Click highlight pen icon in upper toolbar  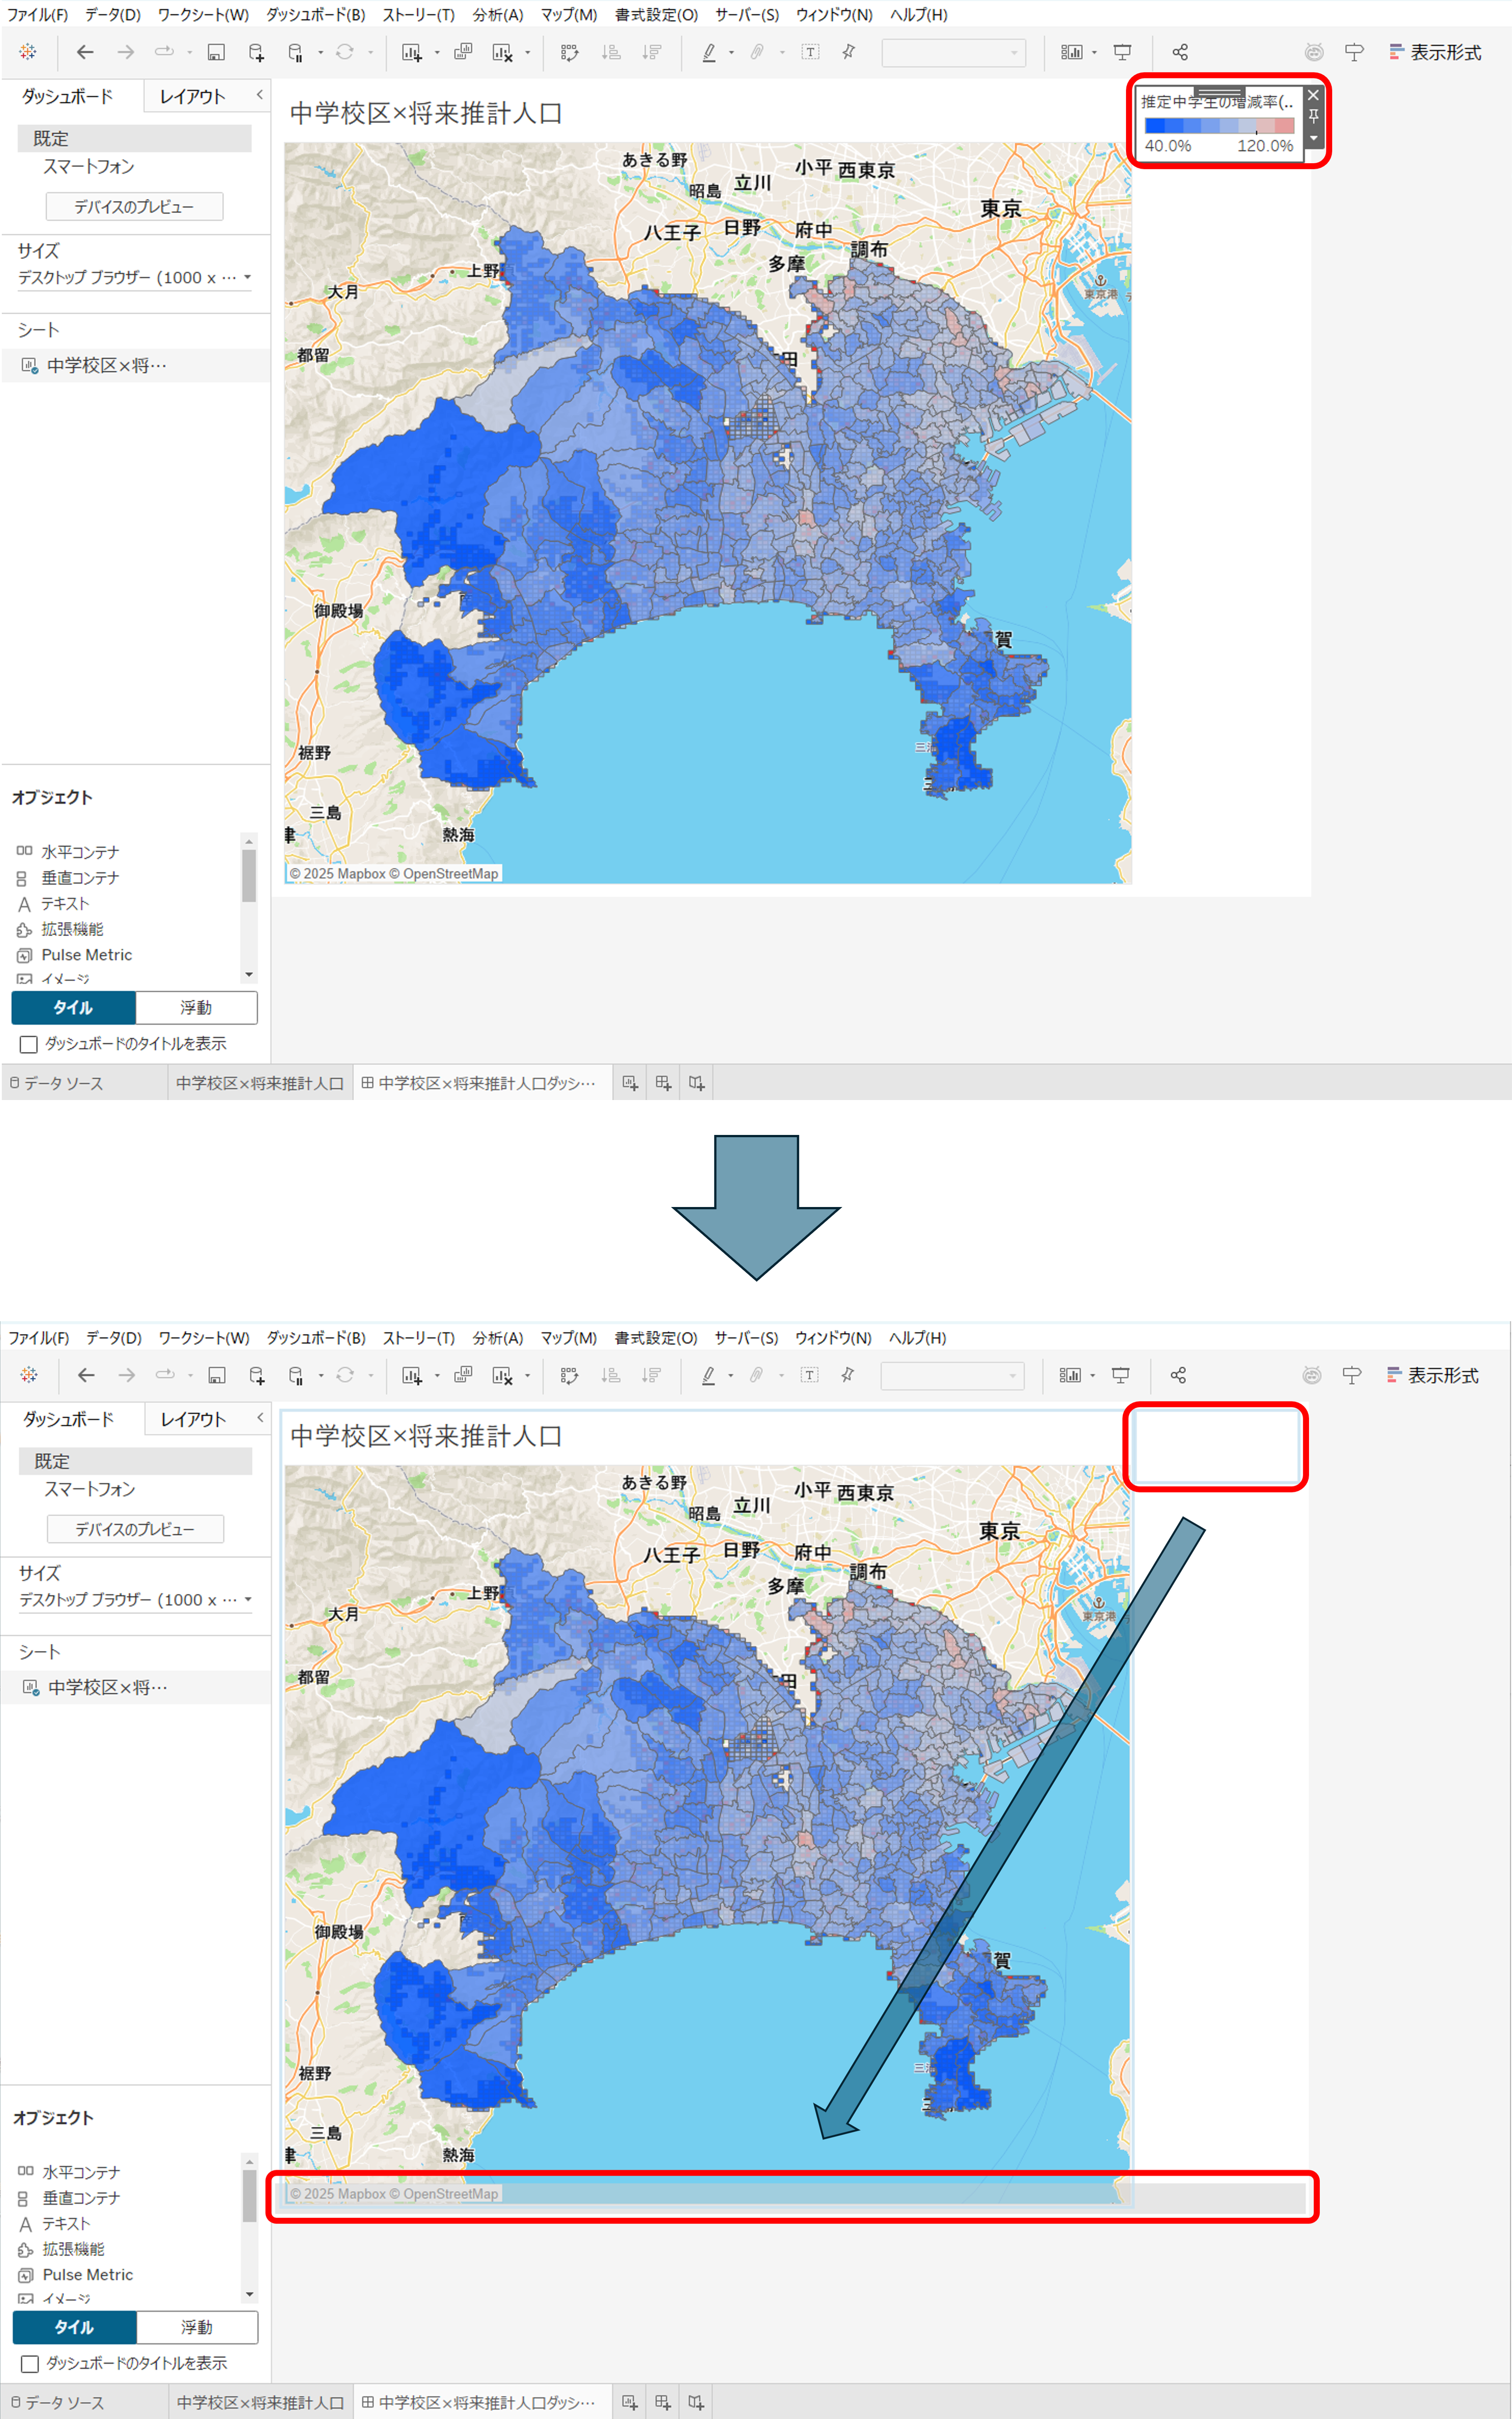pos(709,52)
